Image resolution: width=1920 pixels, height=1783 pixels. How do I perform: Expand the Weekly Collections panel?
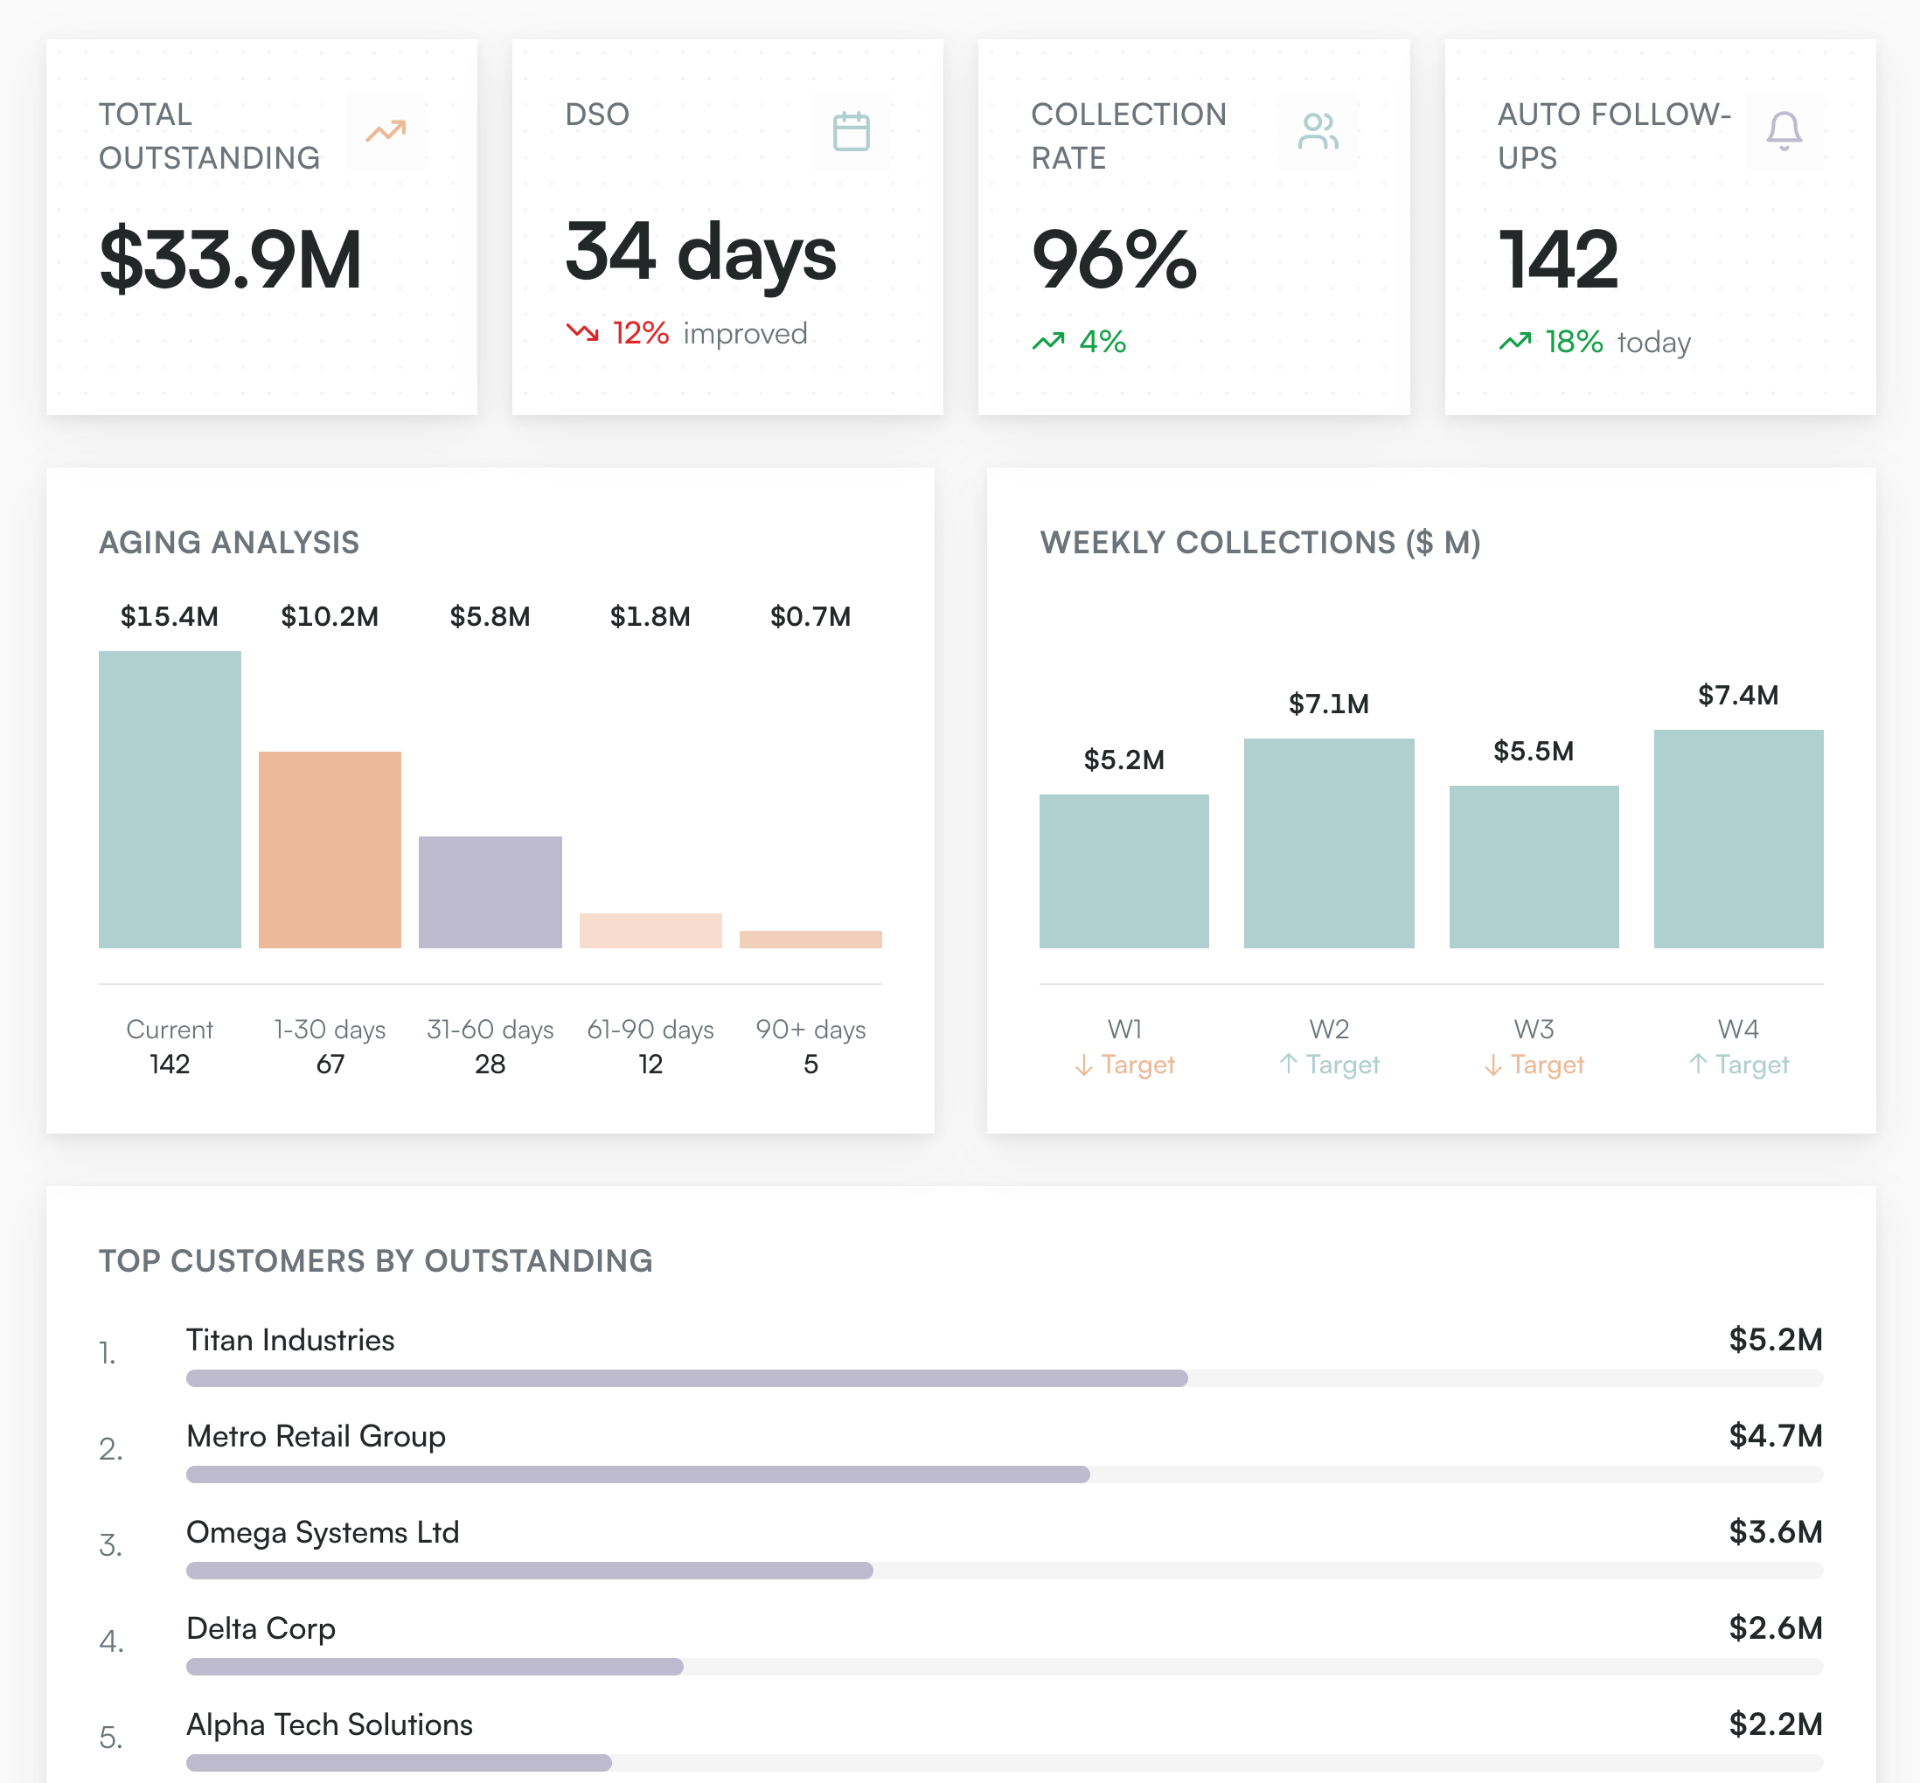1430,800
